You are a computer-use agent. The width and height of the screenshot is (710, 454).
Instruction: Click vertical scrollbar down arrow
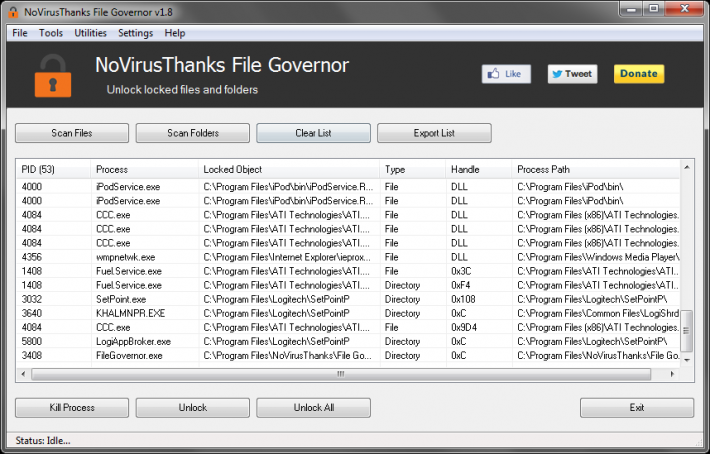[687, 360]
